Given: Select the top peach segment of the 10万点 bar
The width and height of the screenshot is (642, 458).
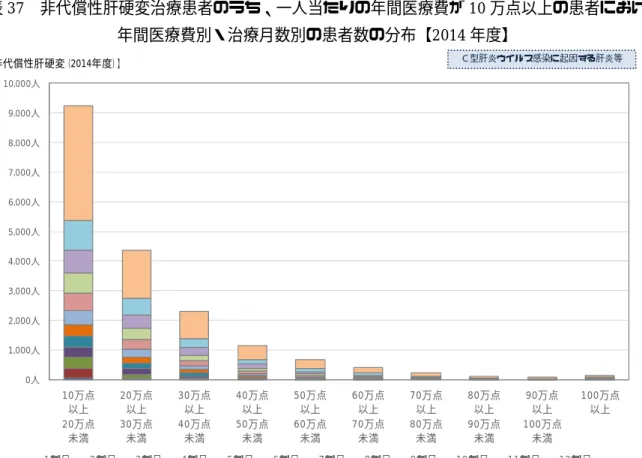Looking at the screenshot, I should (x=78, y=163).
